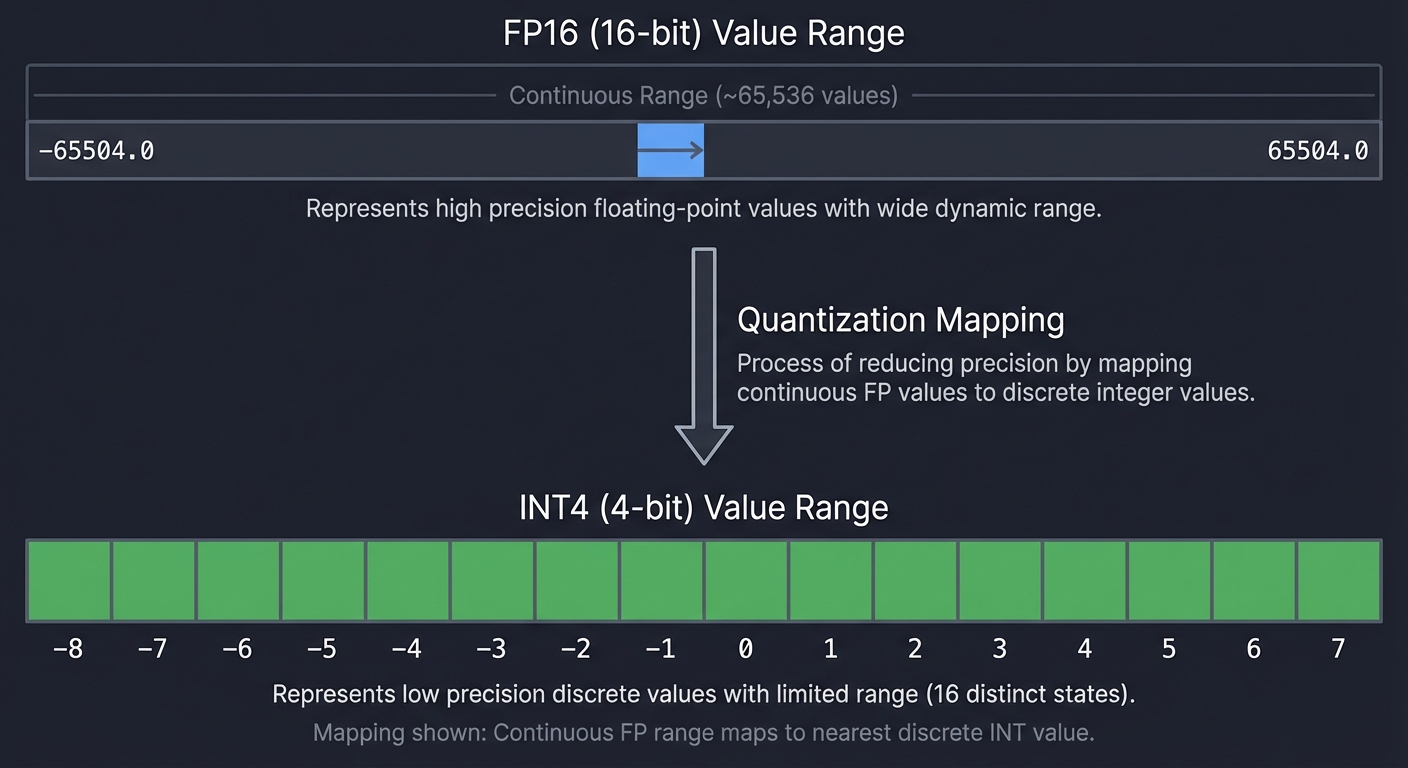Click the blue slider marker on the FP16 range

tap(670, 150)
